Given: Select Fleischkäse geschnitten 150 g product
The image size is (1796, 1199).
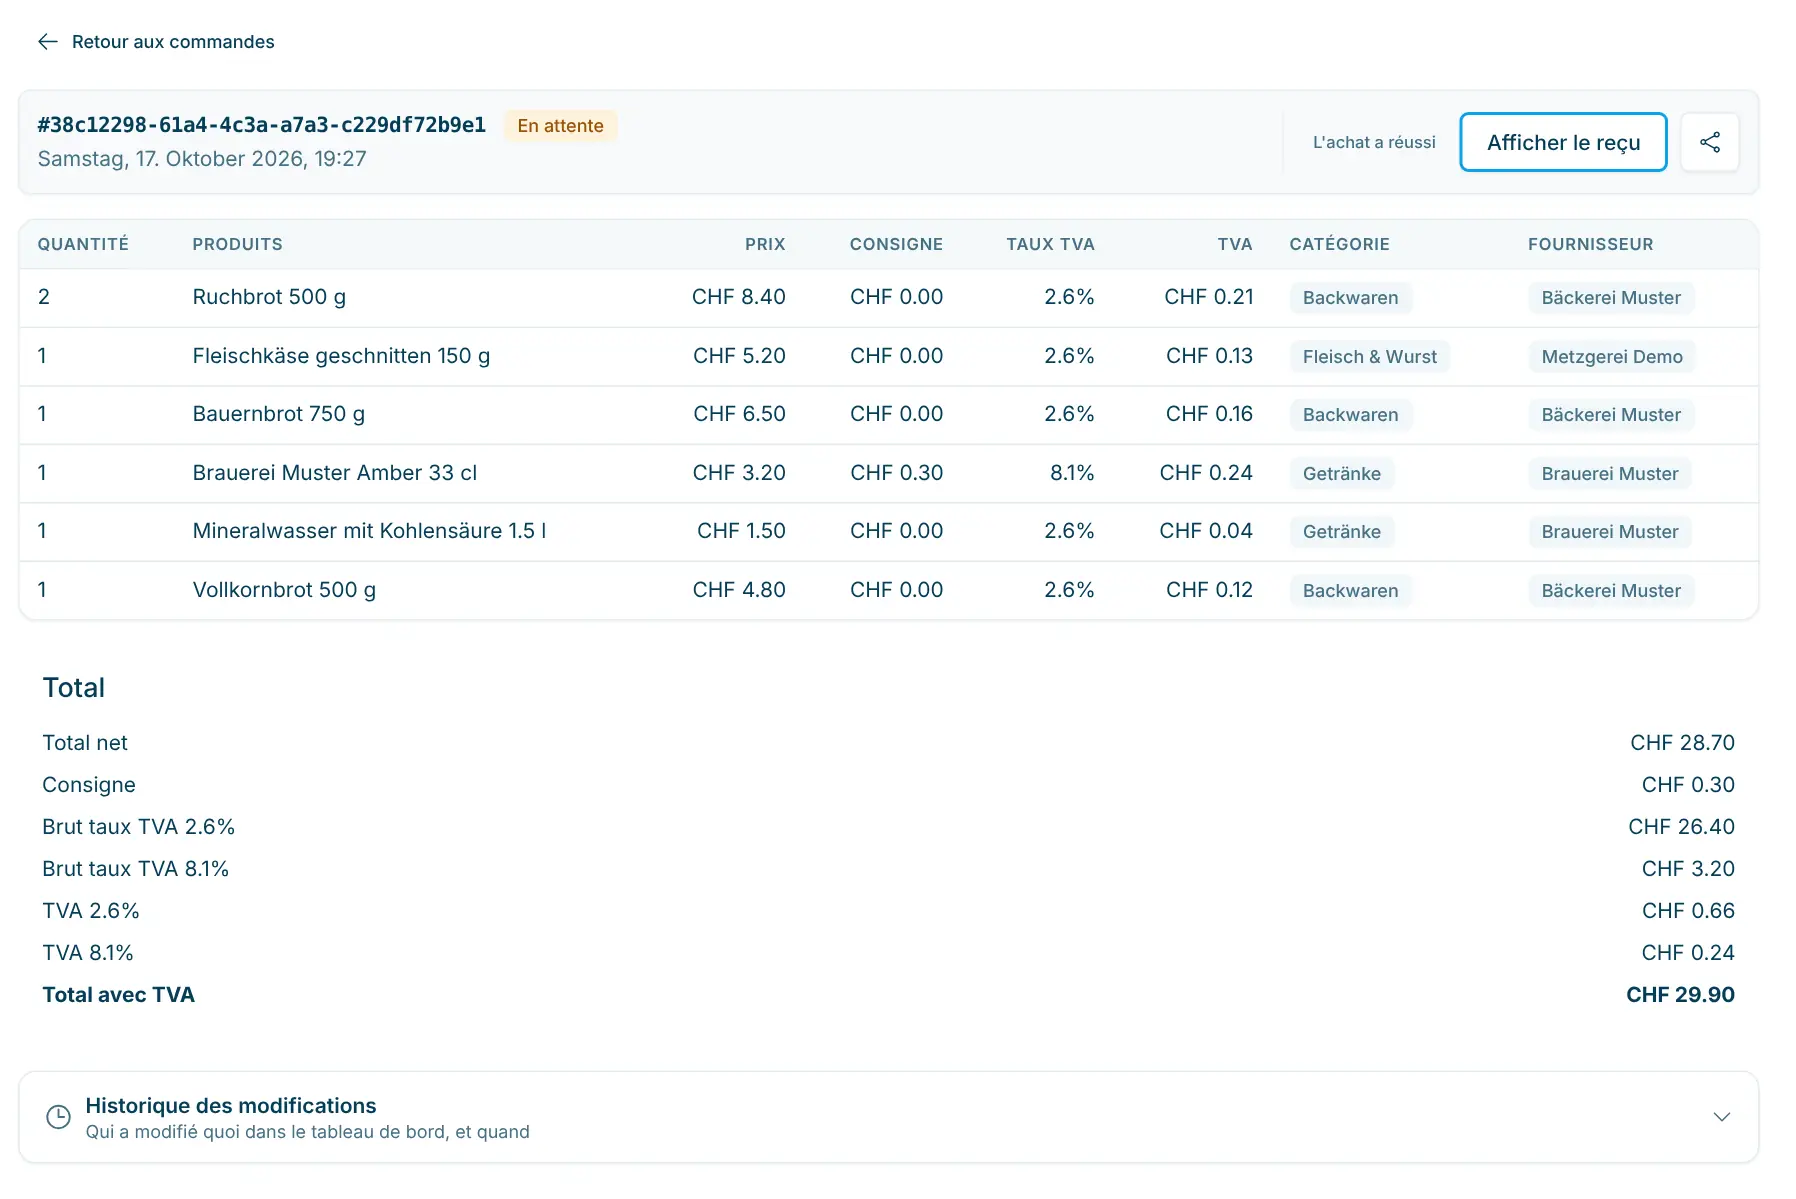Looking at the screenshot, I should (341, 356).
